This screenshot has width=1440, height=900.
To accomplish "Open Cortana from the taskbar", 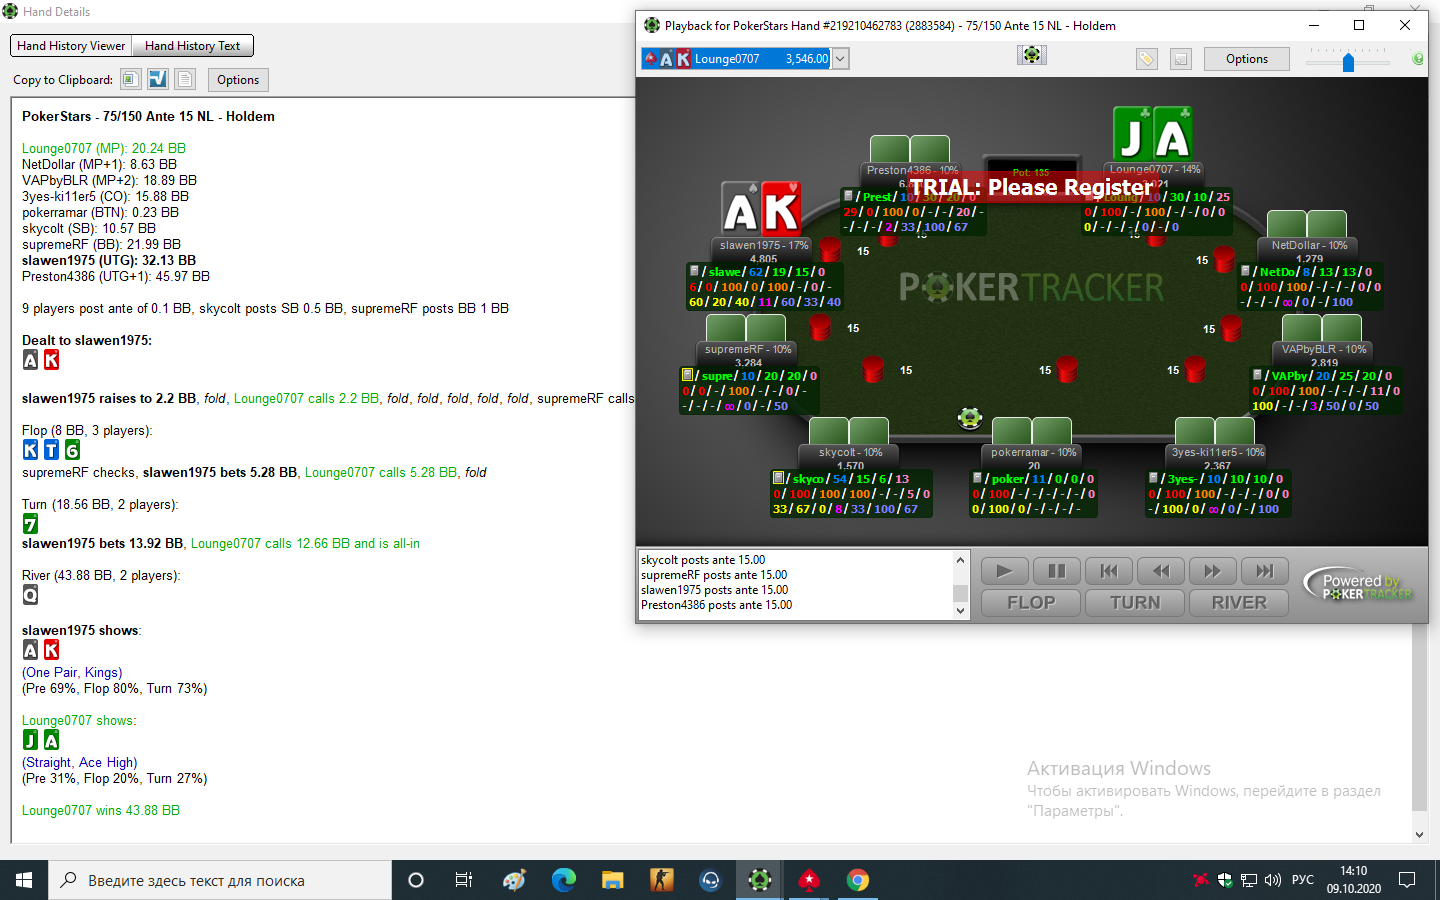I will coord(416,880).
